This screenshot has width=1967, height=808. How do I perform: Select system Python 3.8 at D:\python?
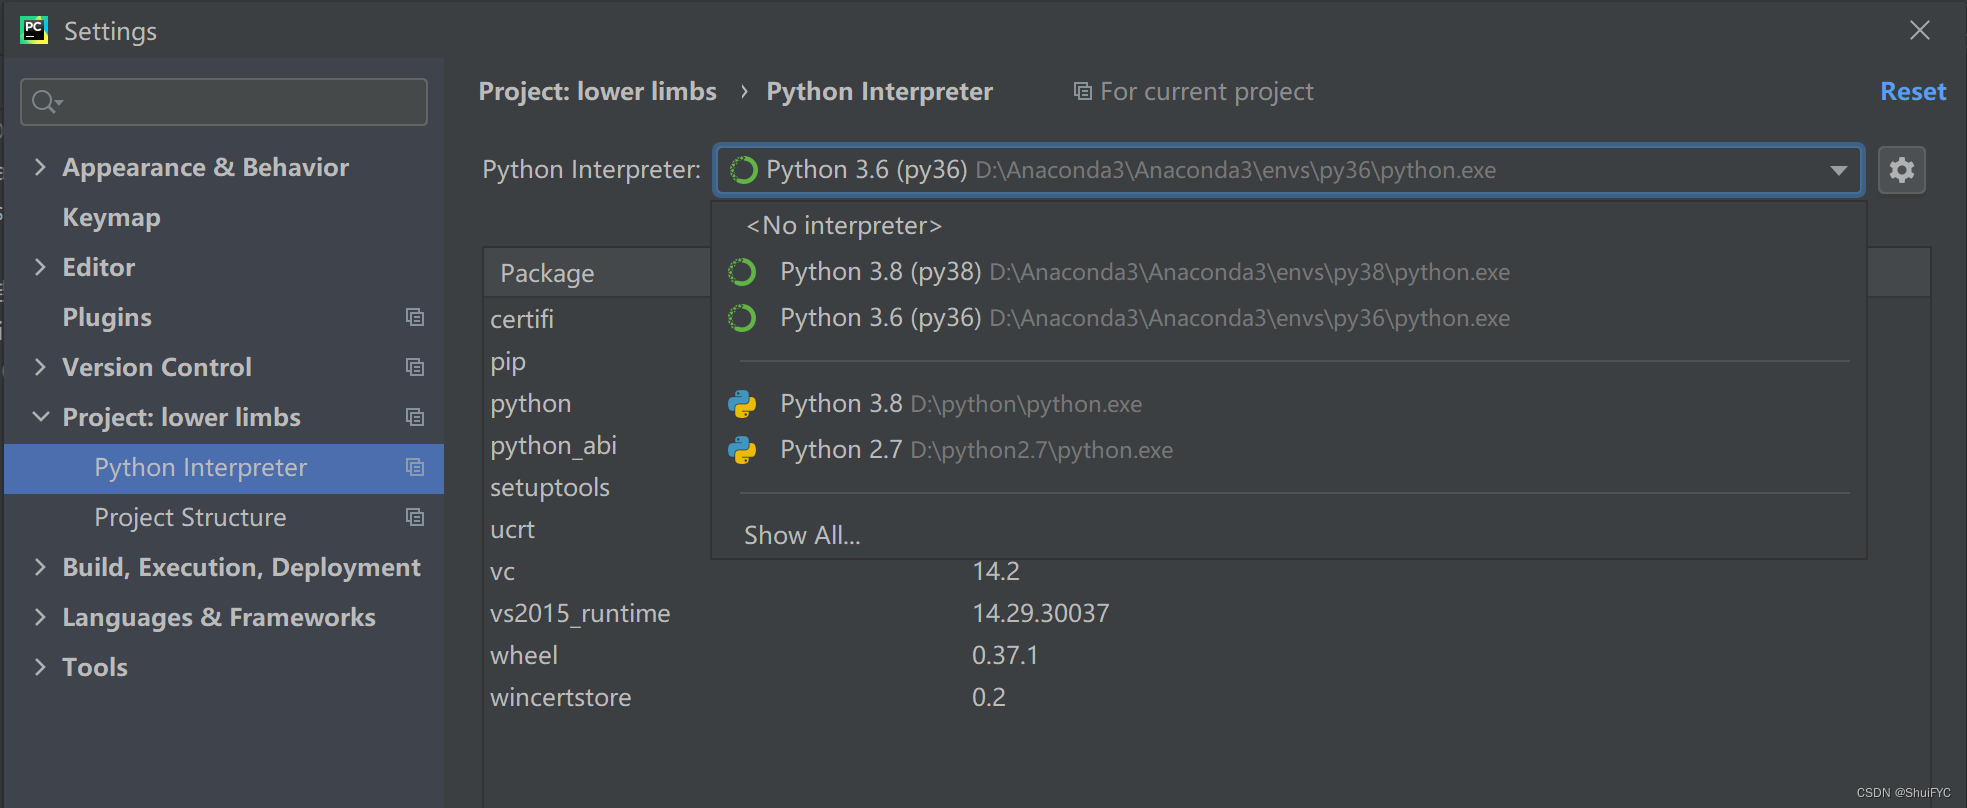pyautogui.click(x=1288, y=404)
